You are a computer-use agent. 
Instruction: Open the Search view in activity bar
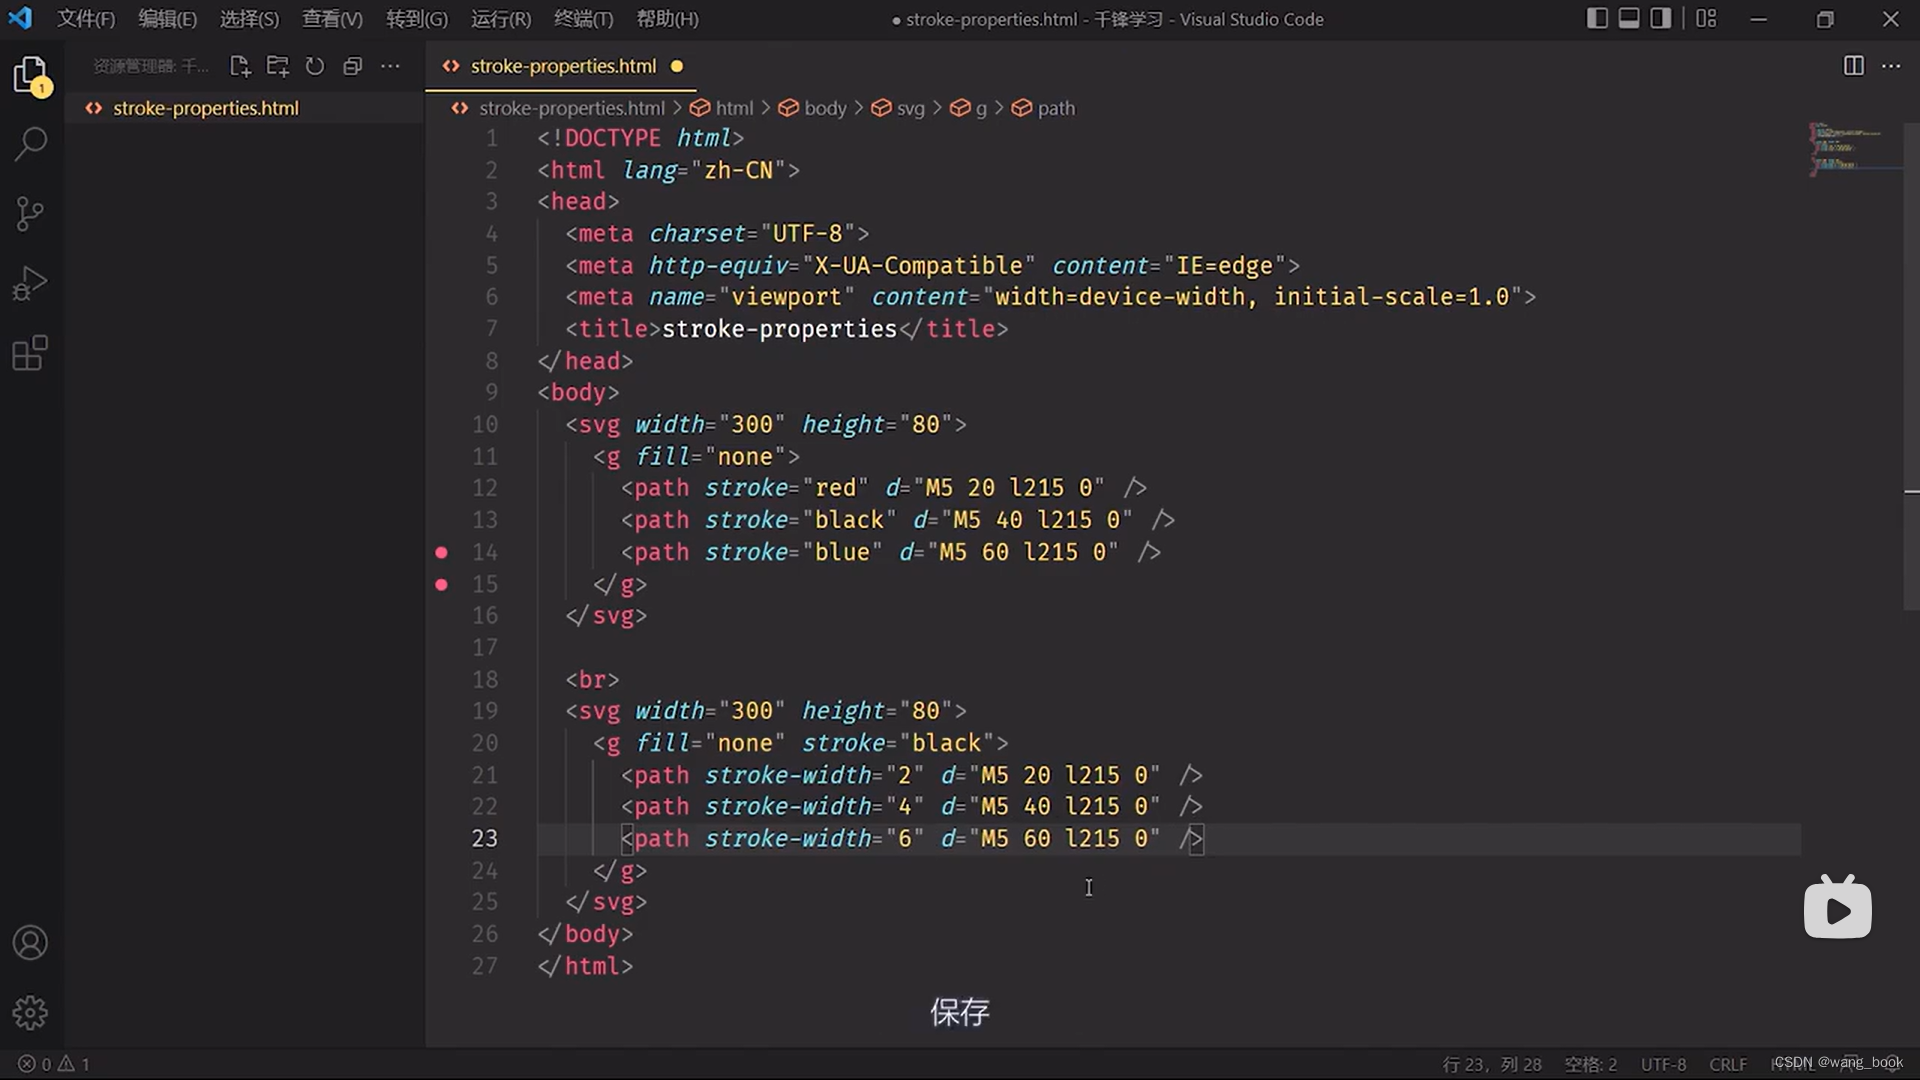(x=30, y=144)
